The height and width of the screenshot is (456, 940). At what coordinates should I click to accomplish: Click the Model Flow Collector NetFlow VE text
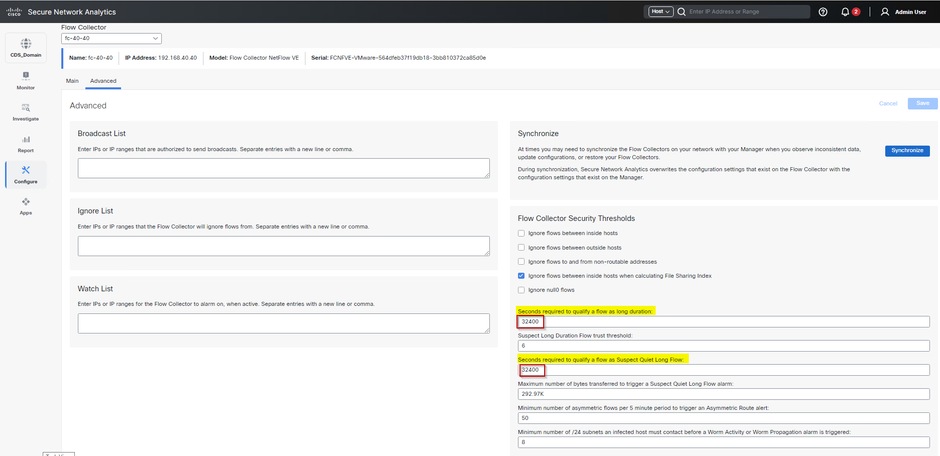[x=254, y=58]
